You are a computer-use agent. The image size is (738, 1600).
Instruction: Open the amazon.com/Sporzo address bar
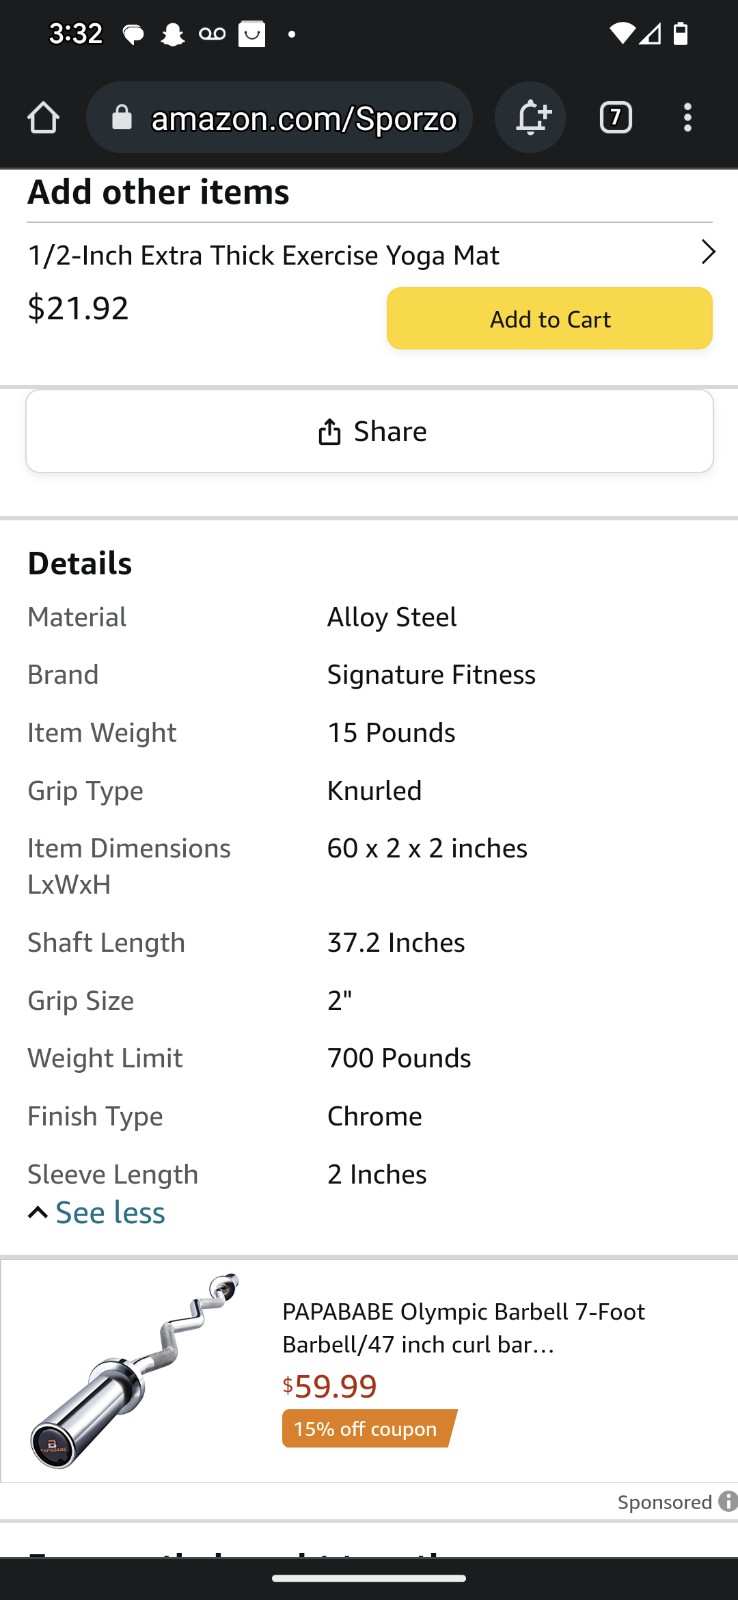point(280,118)
